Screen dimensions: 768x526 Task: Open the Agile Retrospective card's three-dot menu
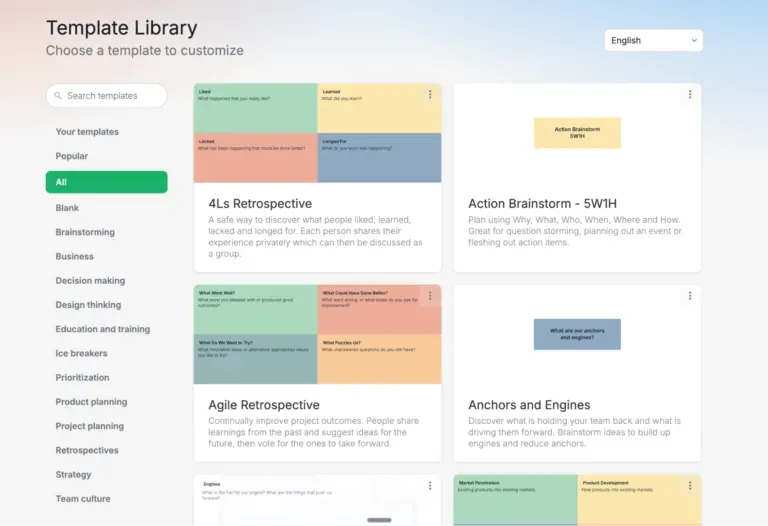430,295
